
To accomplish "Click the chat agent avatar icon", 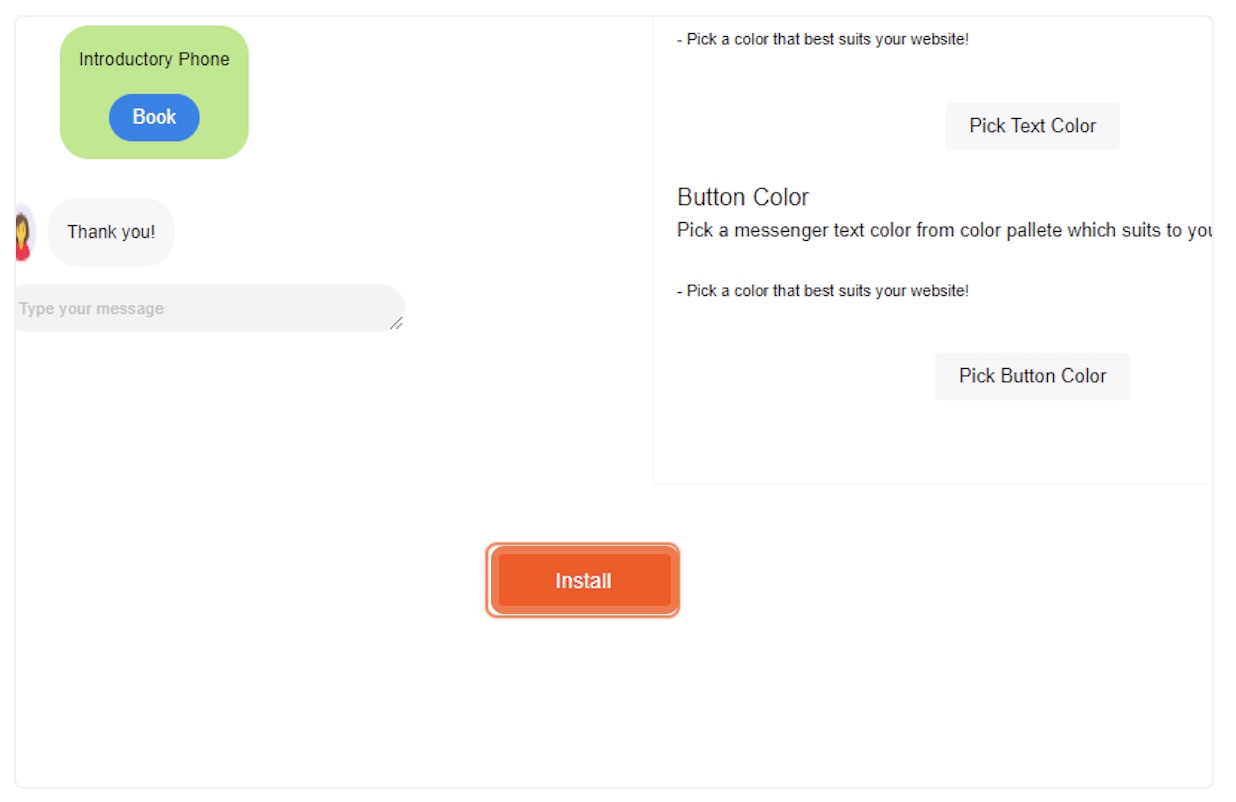I will (x=24, y=232).
